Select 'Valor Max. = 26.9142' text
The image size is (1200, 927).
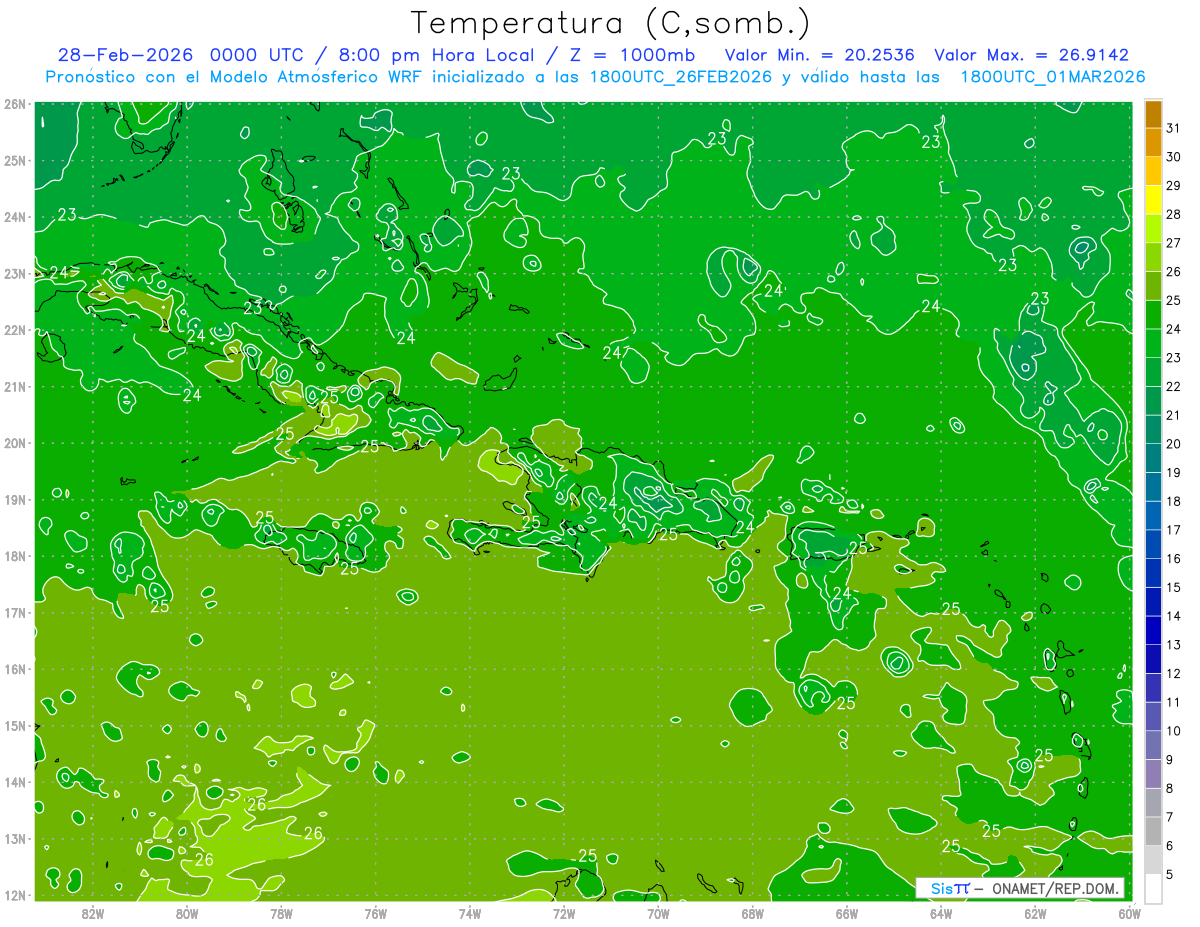pyautogui.click(x=1031, y=56)
